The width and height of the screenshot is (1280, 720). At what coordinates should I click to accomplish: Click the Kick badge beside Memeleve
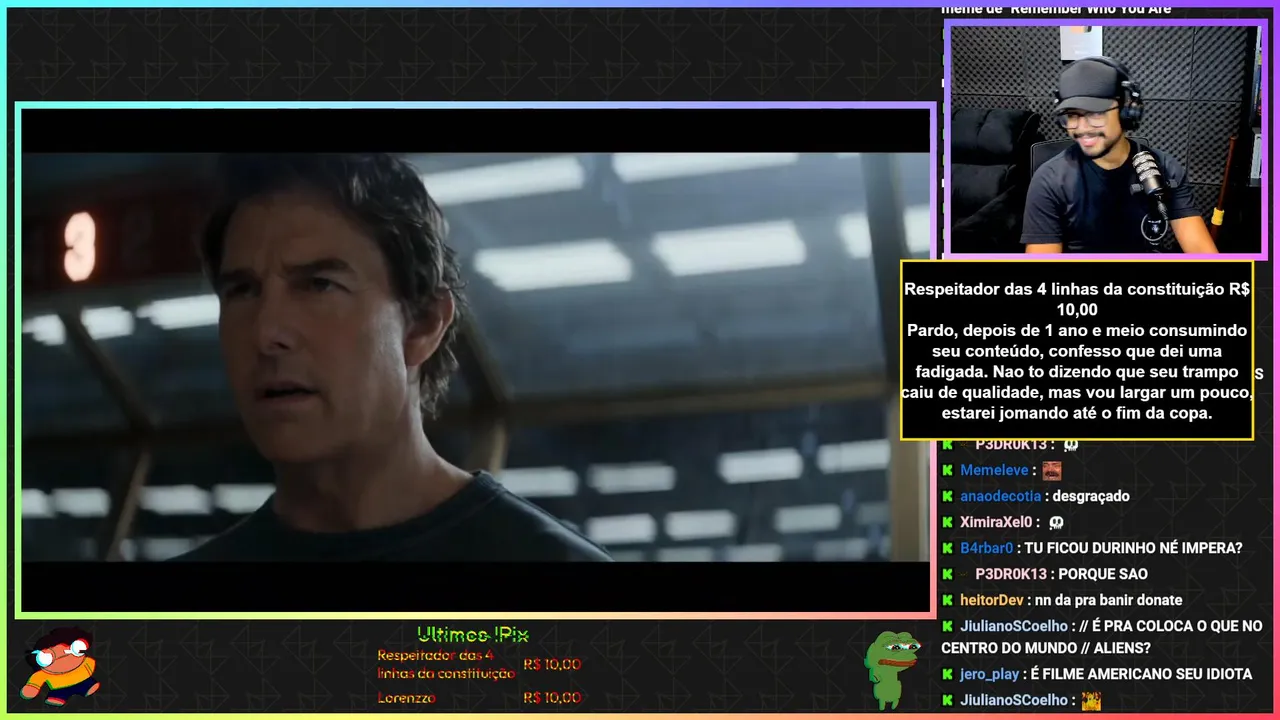click(947, 470)
